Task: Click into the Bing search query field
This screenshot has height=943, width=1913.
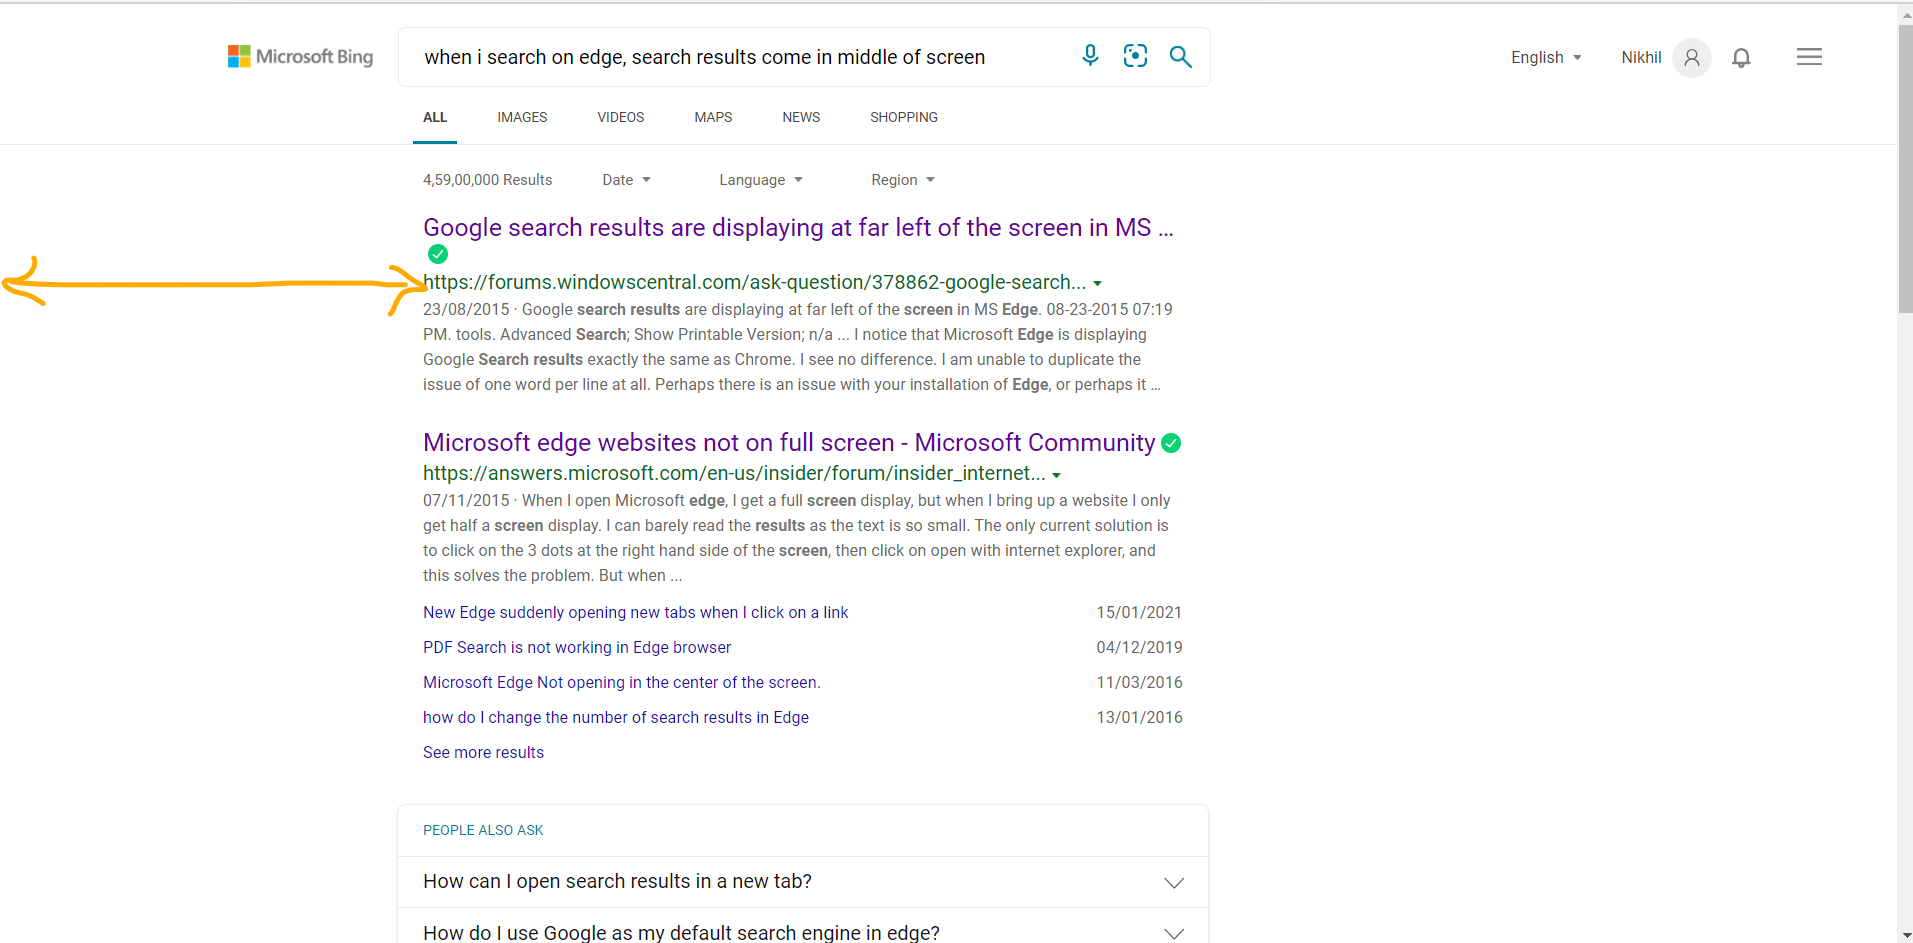Action: pyautogui.click(x=740, y=57)
